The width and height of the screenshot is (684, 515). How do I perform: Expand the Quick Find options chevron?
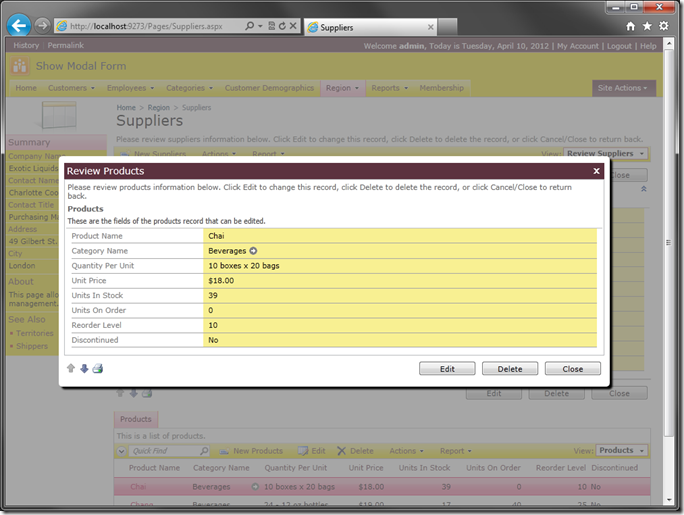(x=121, y=451)
